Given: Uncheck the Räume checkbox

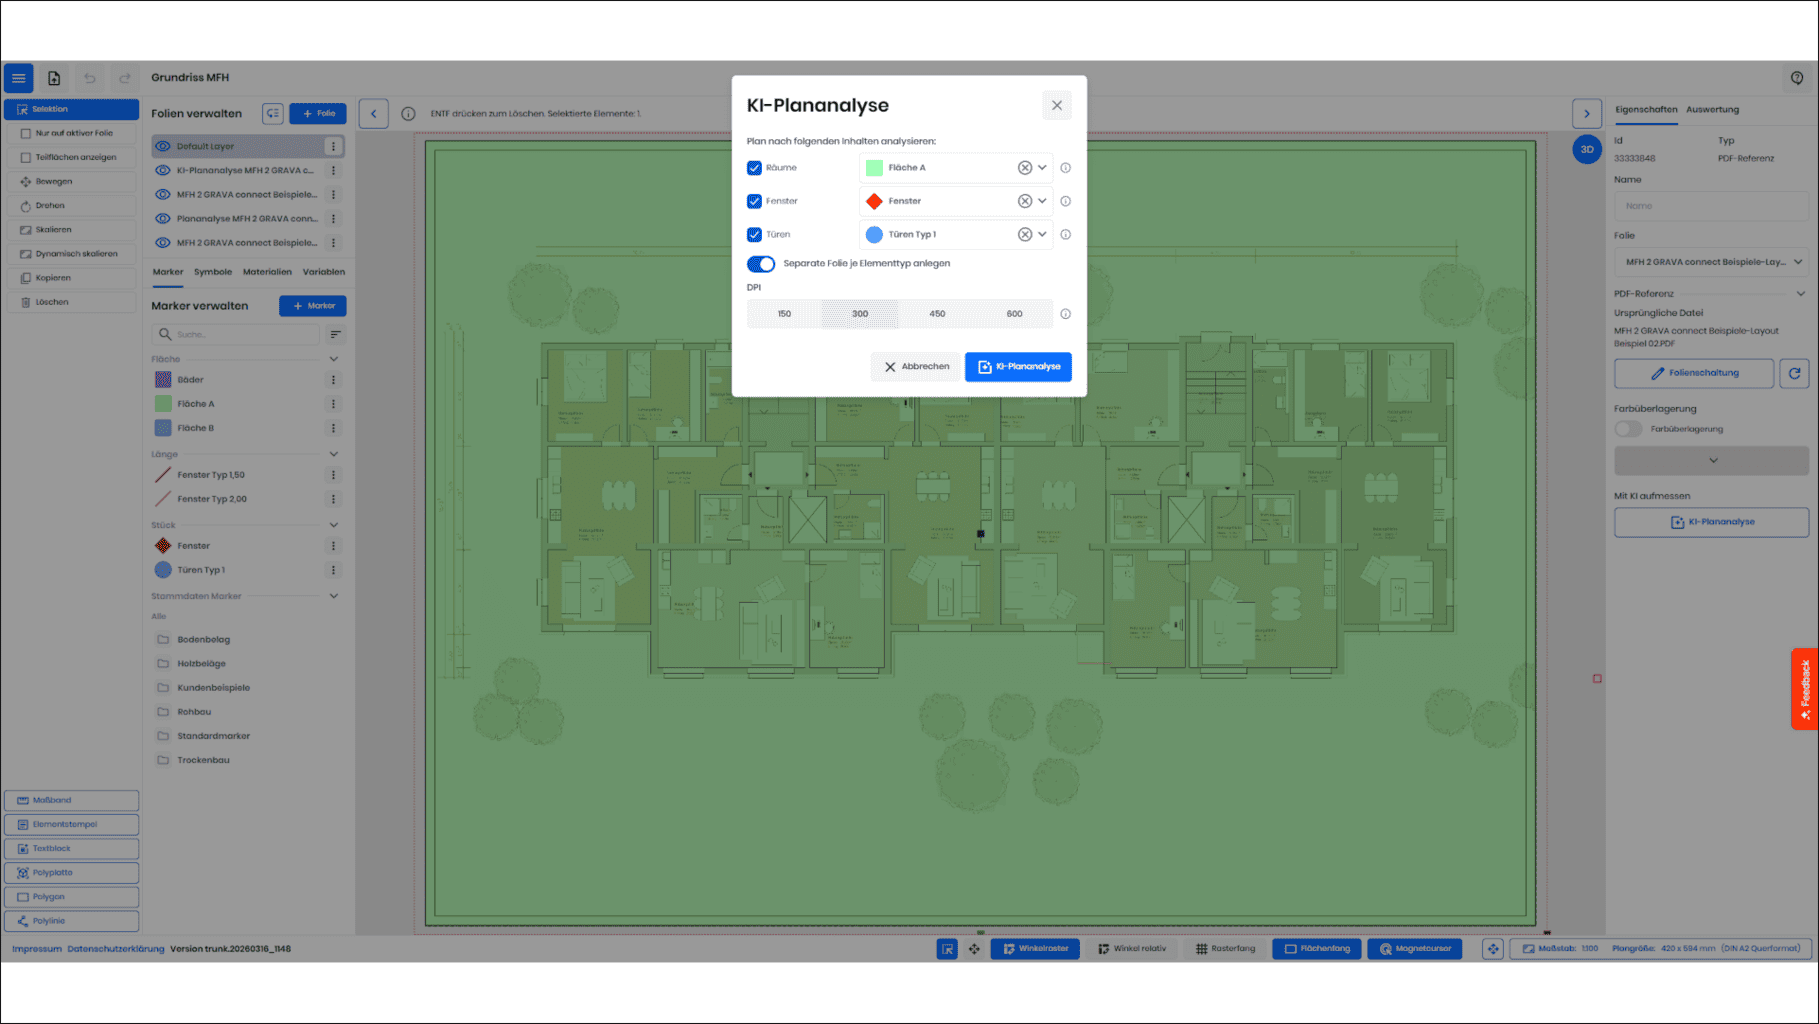Looking at the screenshot, I should [754, 168].
